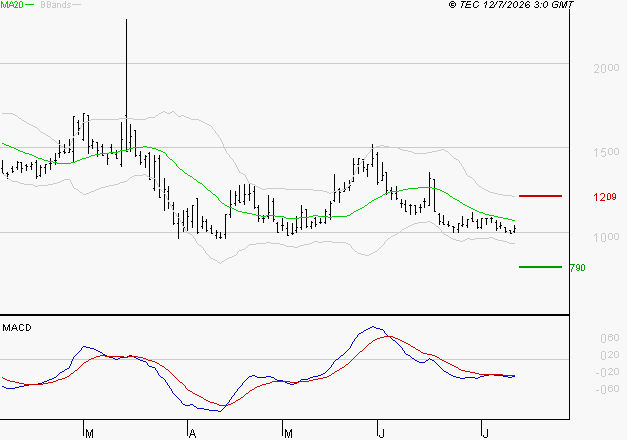Image resolution: width=627 pixels, height=440 pixels.
Task: Click the first J month marker
Action: tap(382, 434)
